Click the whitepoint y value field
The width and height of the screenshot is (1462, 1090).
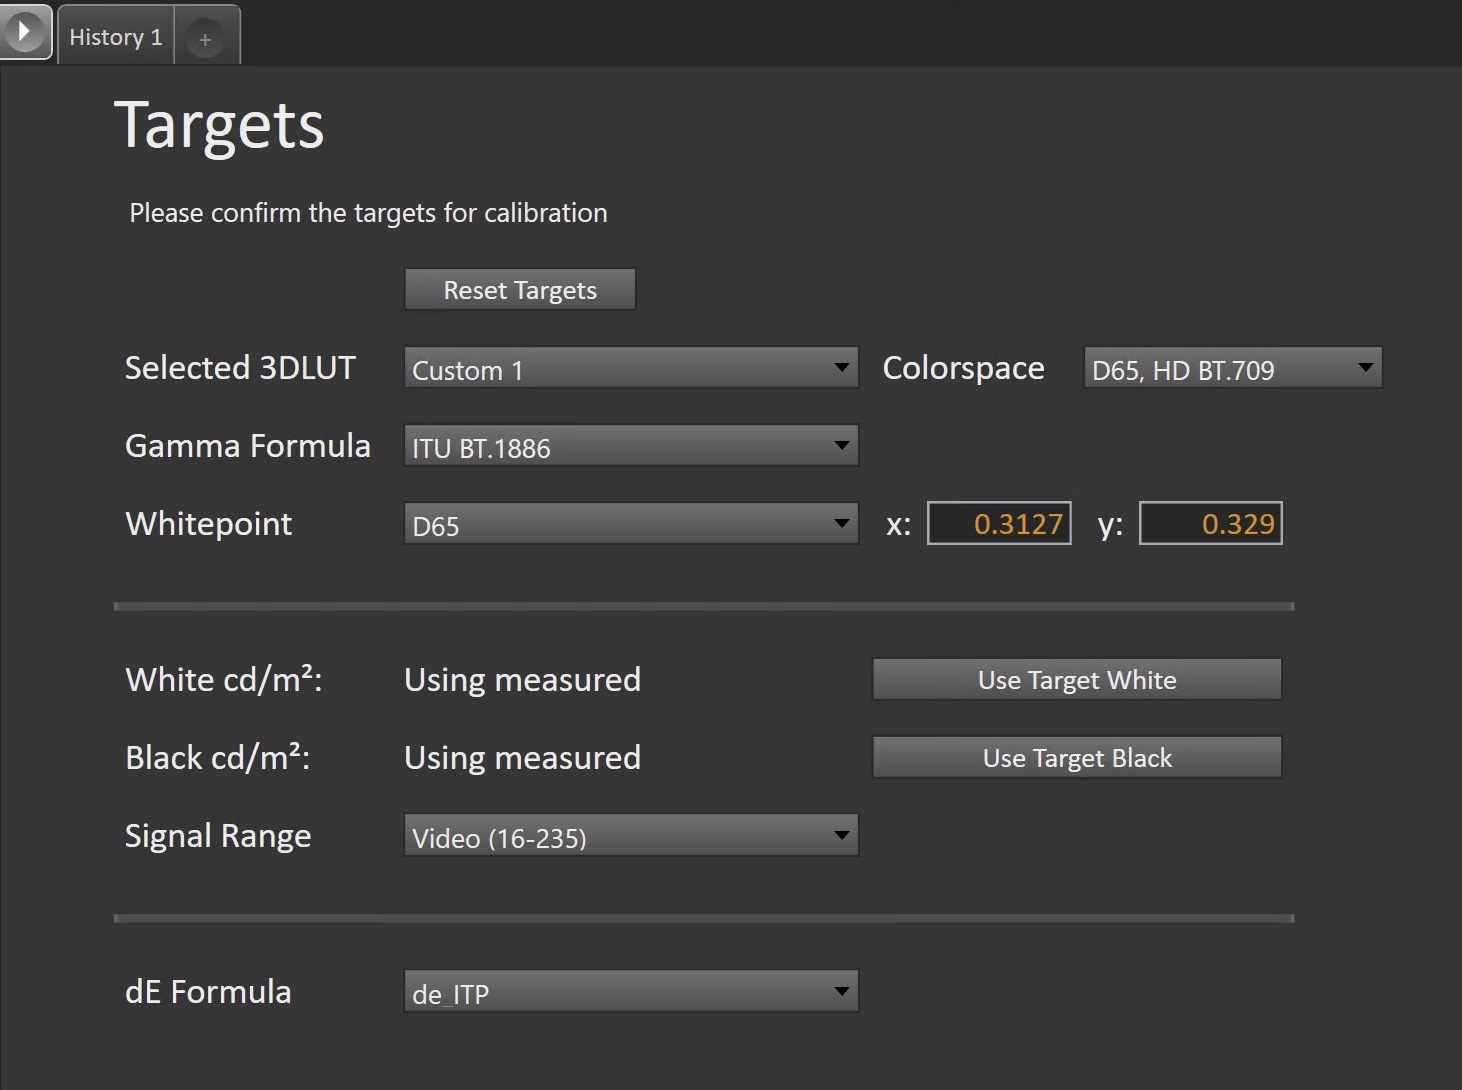coord(1210,524)
